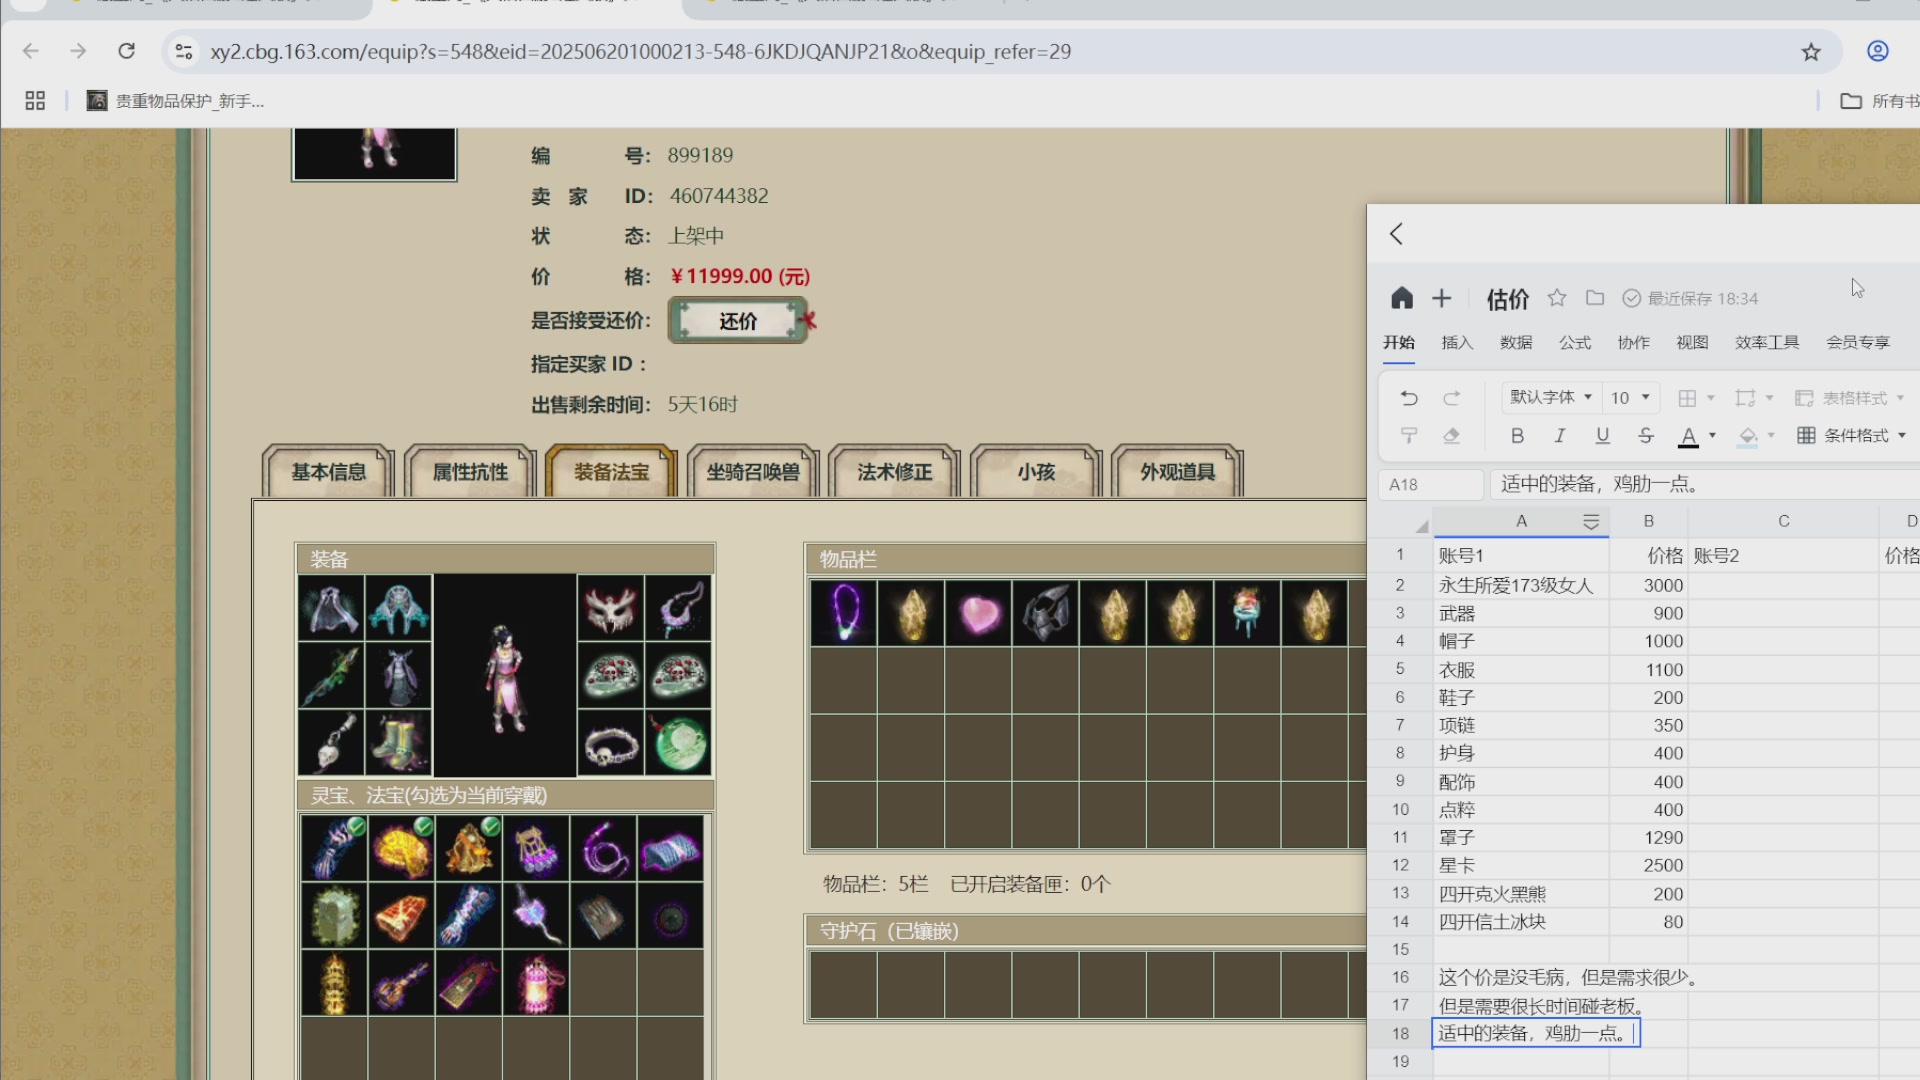This screenshot has width=1920, height=1080.
Task: Apply the font color A button
Action: coord(1688,436)
